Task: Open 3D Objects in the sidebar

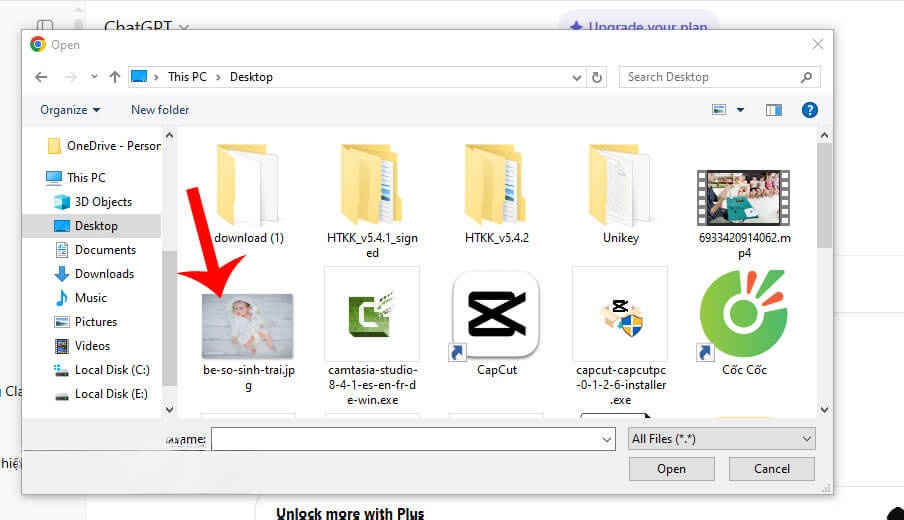Action: tap(93, 202)
